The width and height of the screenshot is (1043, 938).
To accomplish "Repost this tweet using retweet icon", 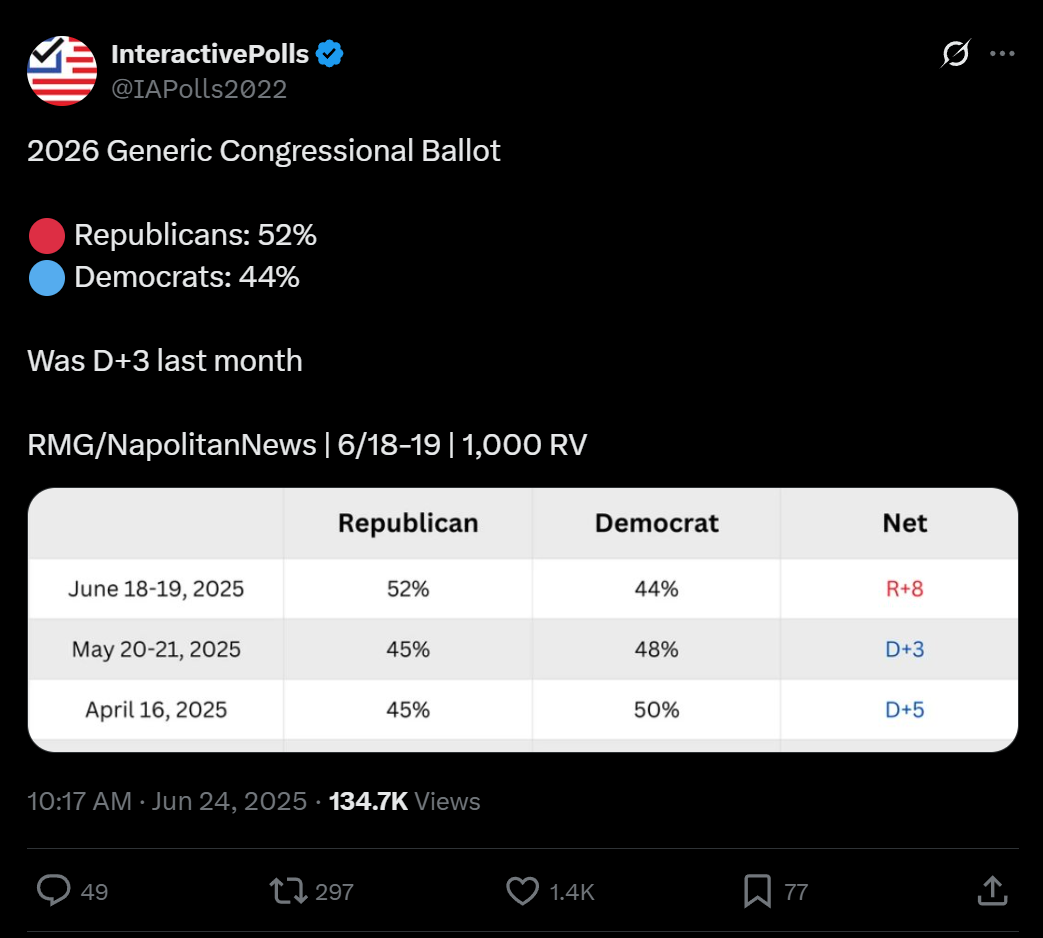I will coord(288,891).
